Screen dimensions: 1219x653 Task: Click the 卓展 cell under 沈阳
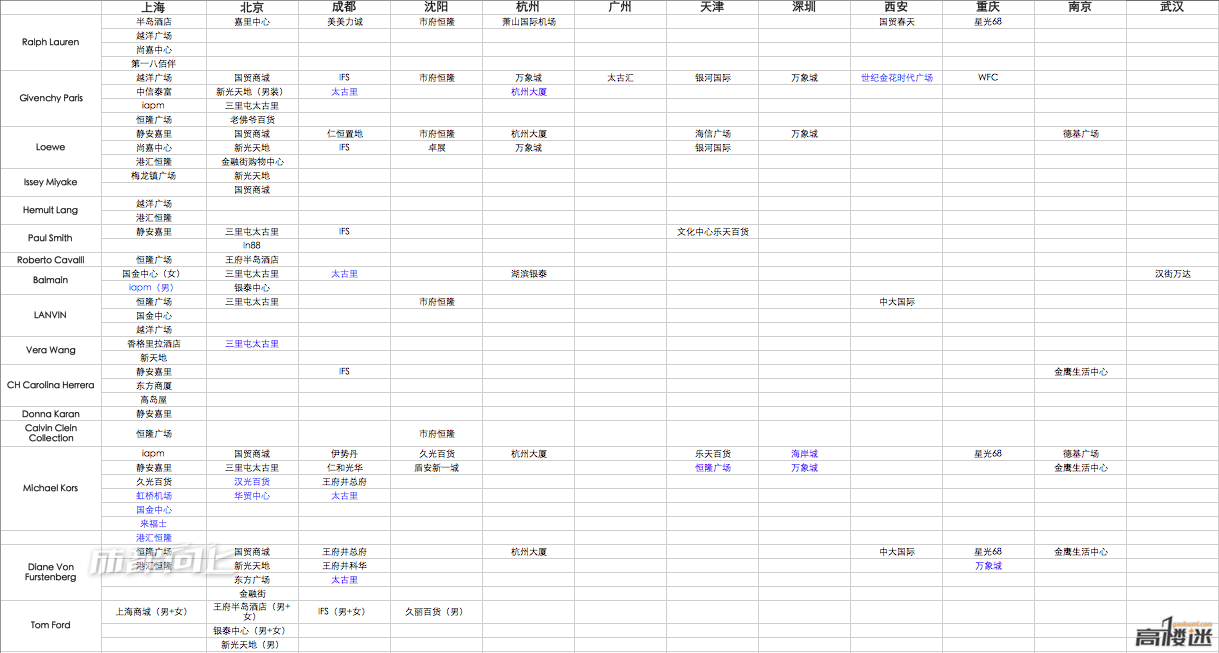436,147
